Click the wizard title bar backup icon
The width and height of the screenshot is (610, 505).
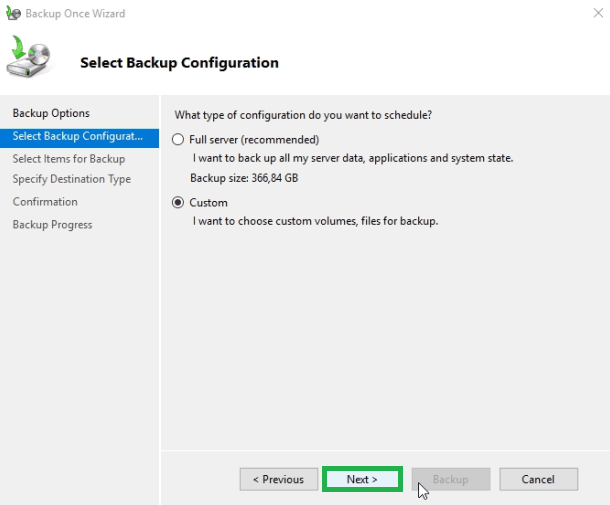[13, 13]
